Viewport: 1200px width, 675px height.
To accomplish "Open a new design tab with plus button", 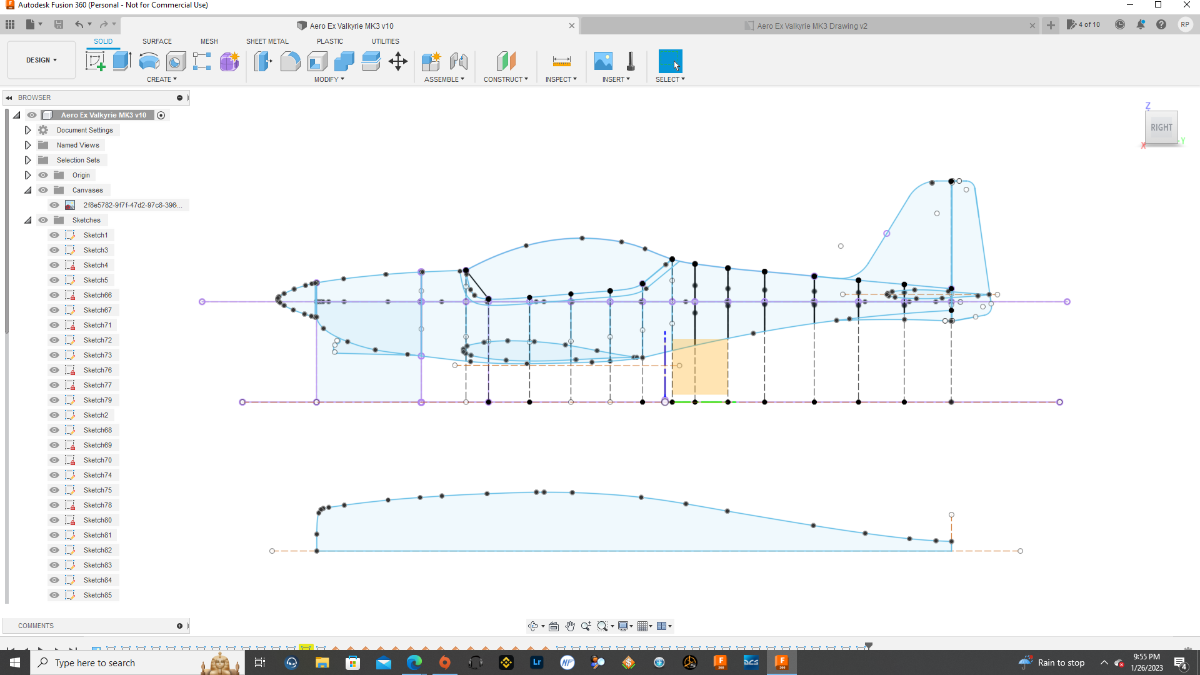I will point(1051,25).
